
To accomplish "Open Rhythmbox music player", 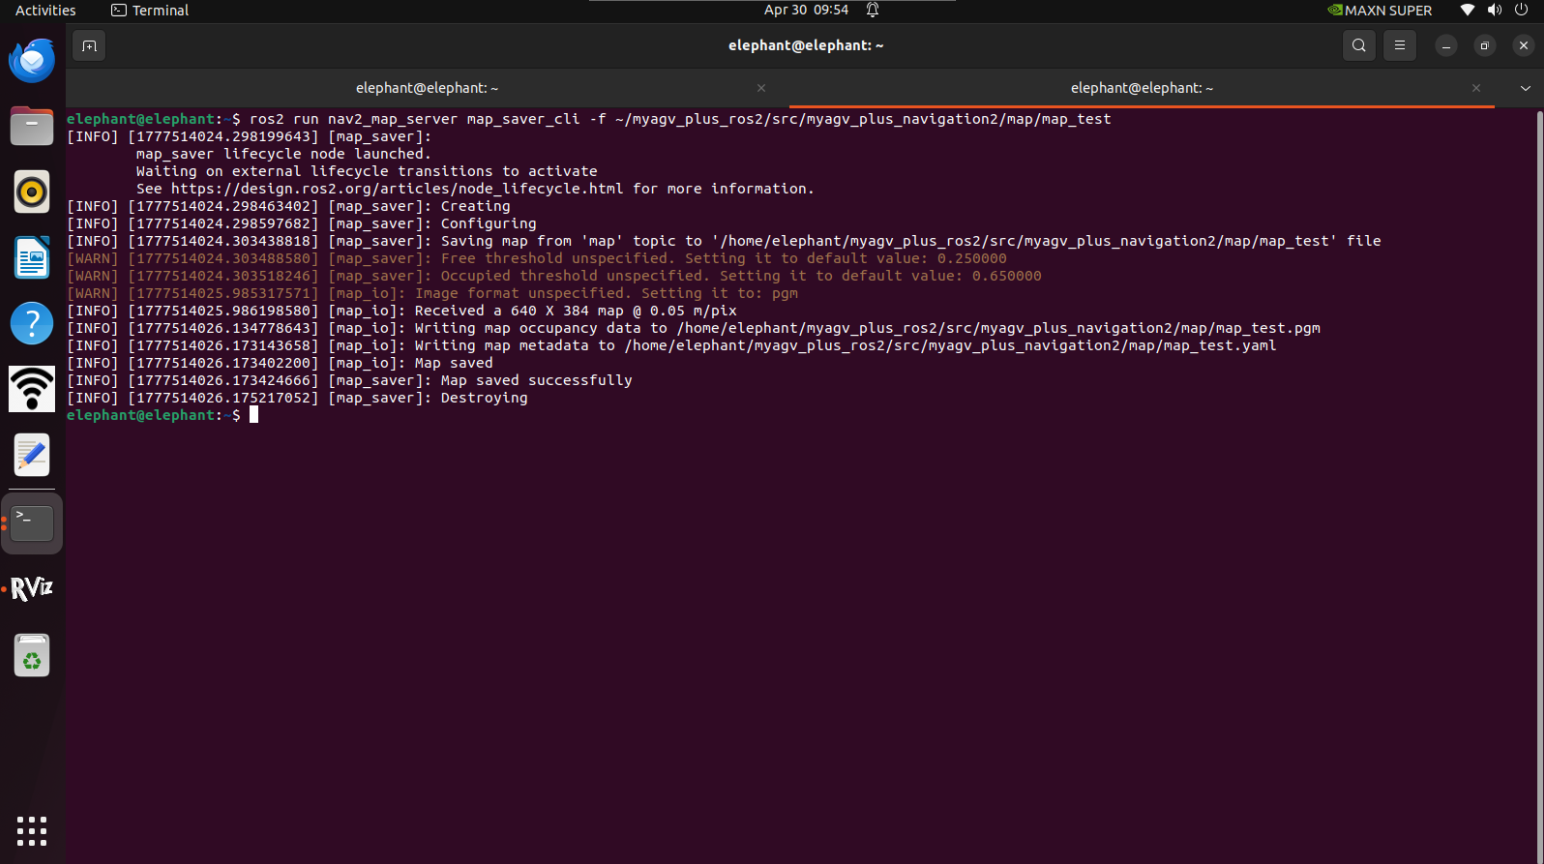I will [32, 192].
